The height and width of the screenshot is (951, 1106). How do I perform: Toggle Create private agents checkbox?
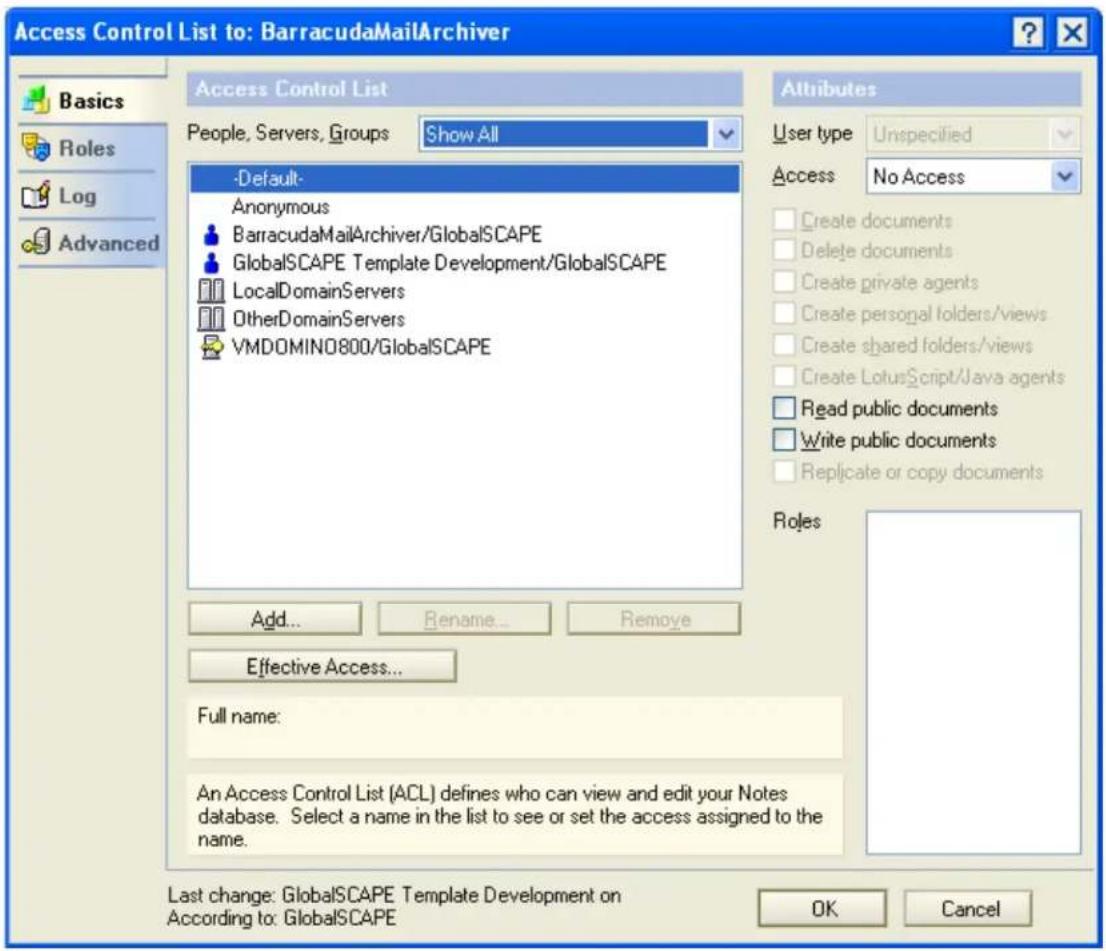(784, 281)
